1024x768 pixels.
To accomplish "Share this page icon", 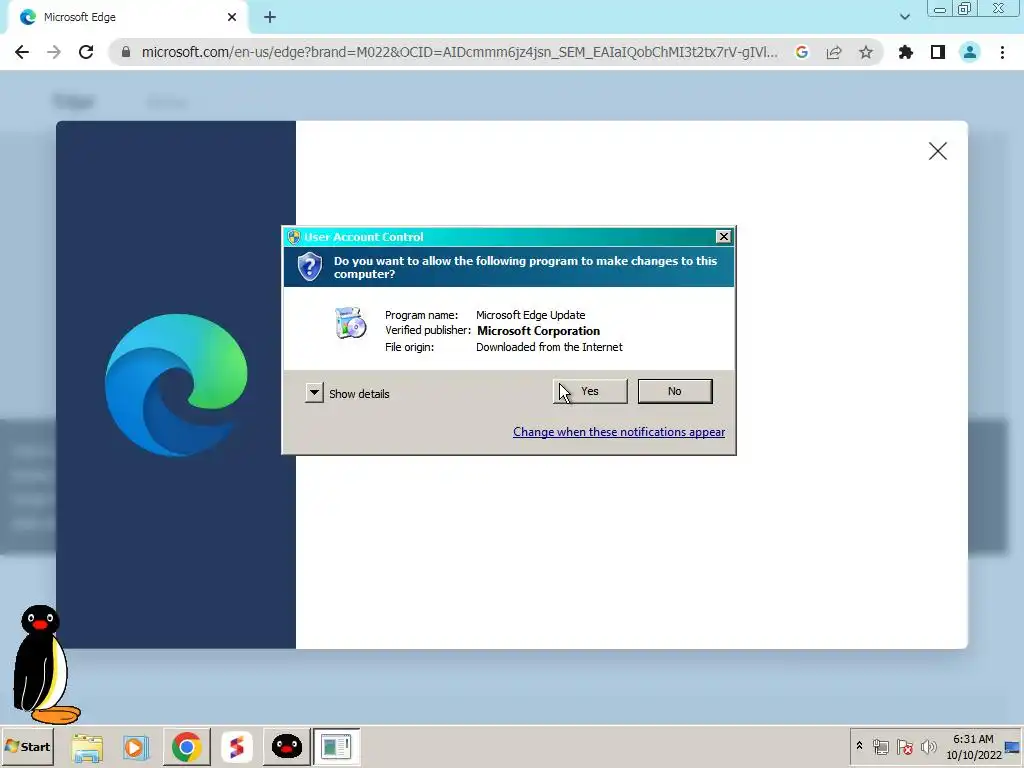I will click(x=834, y=52).
